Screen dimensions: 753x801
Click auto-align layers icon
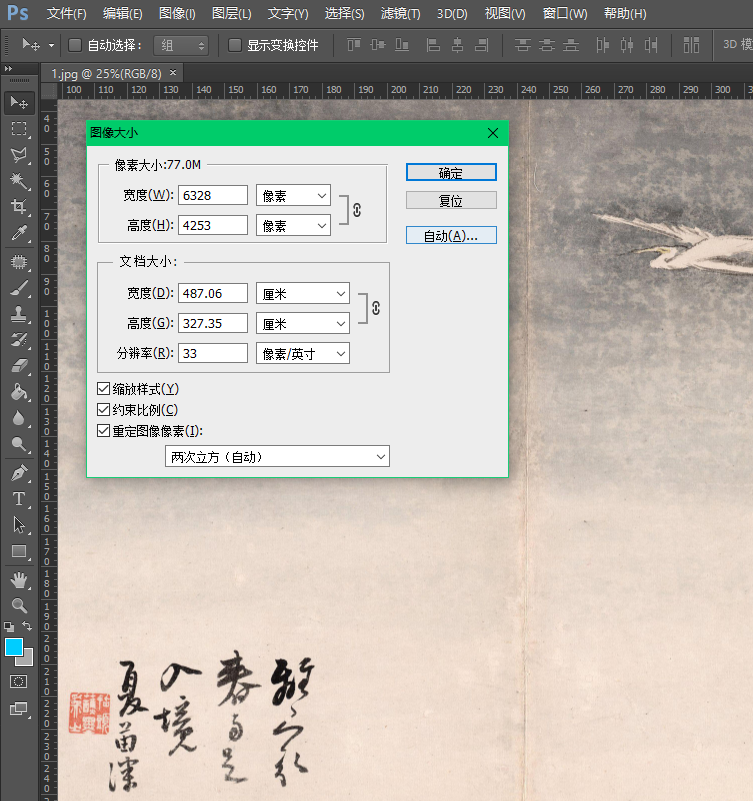691,45
